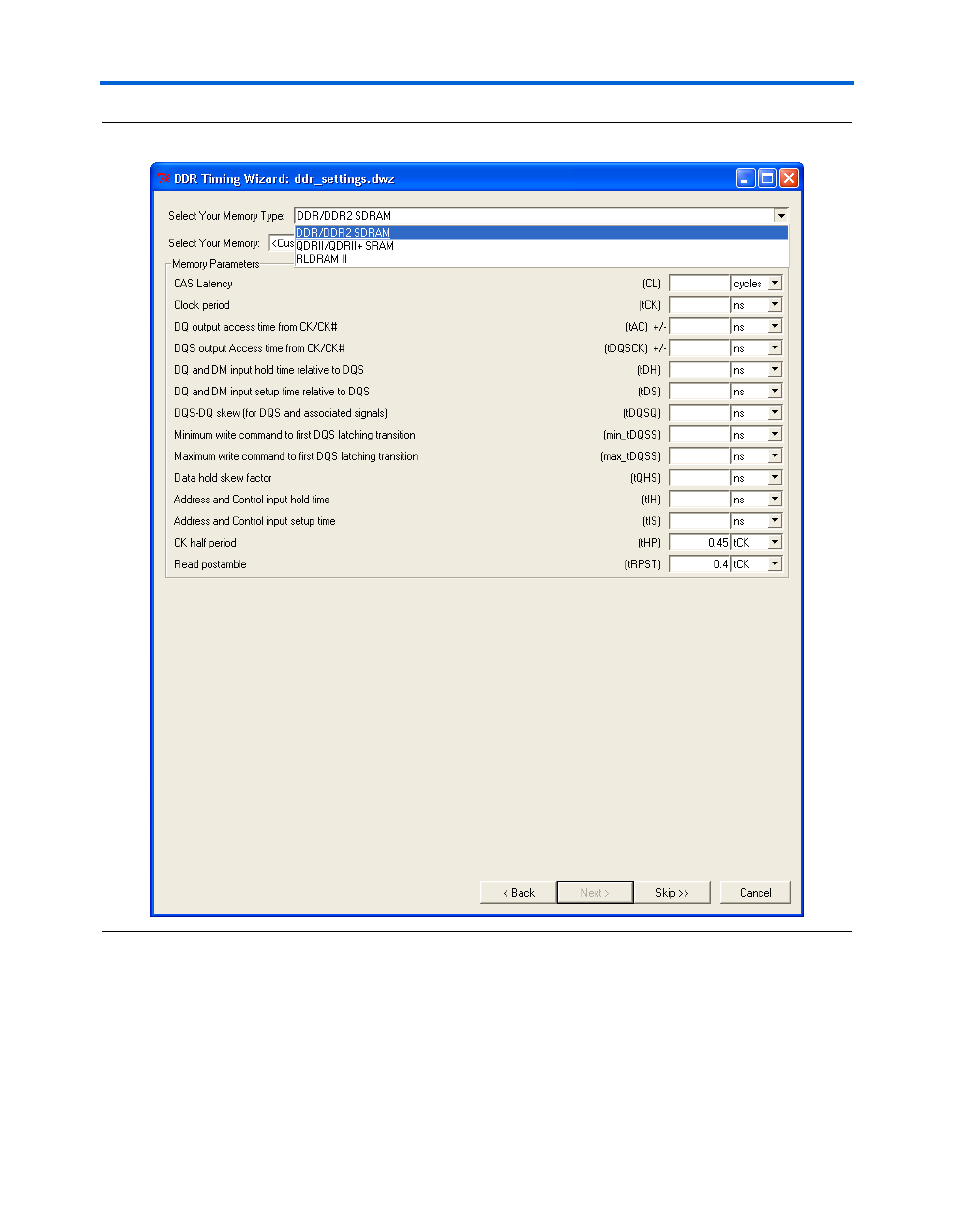Open the tIH unit dropdown
This screenshot has height=1227, width=954.
pyautogui.click(x=774, y=499)
